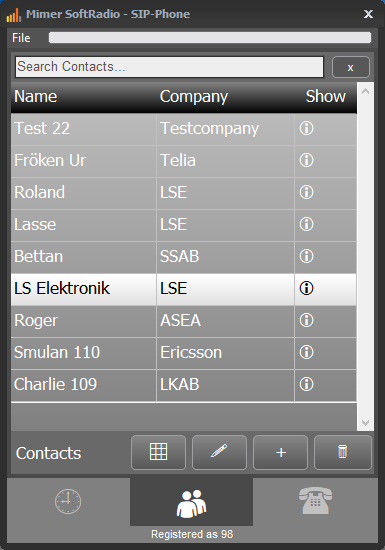Delete contact using trash can button
Viewport: 385px width, 550px height.
[x=343, y=452]
